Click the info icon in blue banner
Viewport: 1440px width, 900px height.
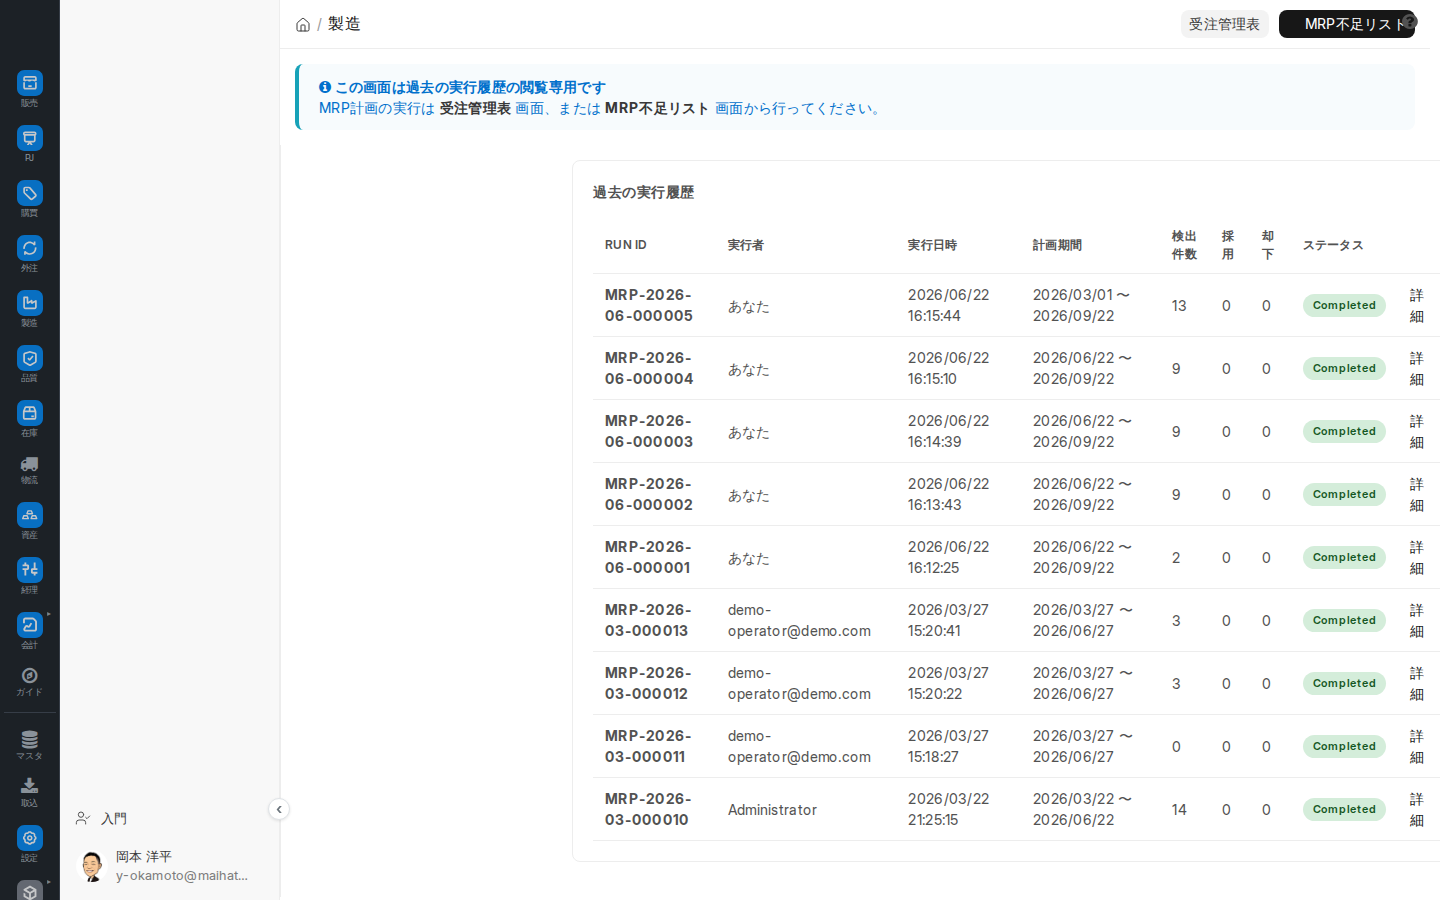pyautogui.click(x=325, y=87)
